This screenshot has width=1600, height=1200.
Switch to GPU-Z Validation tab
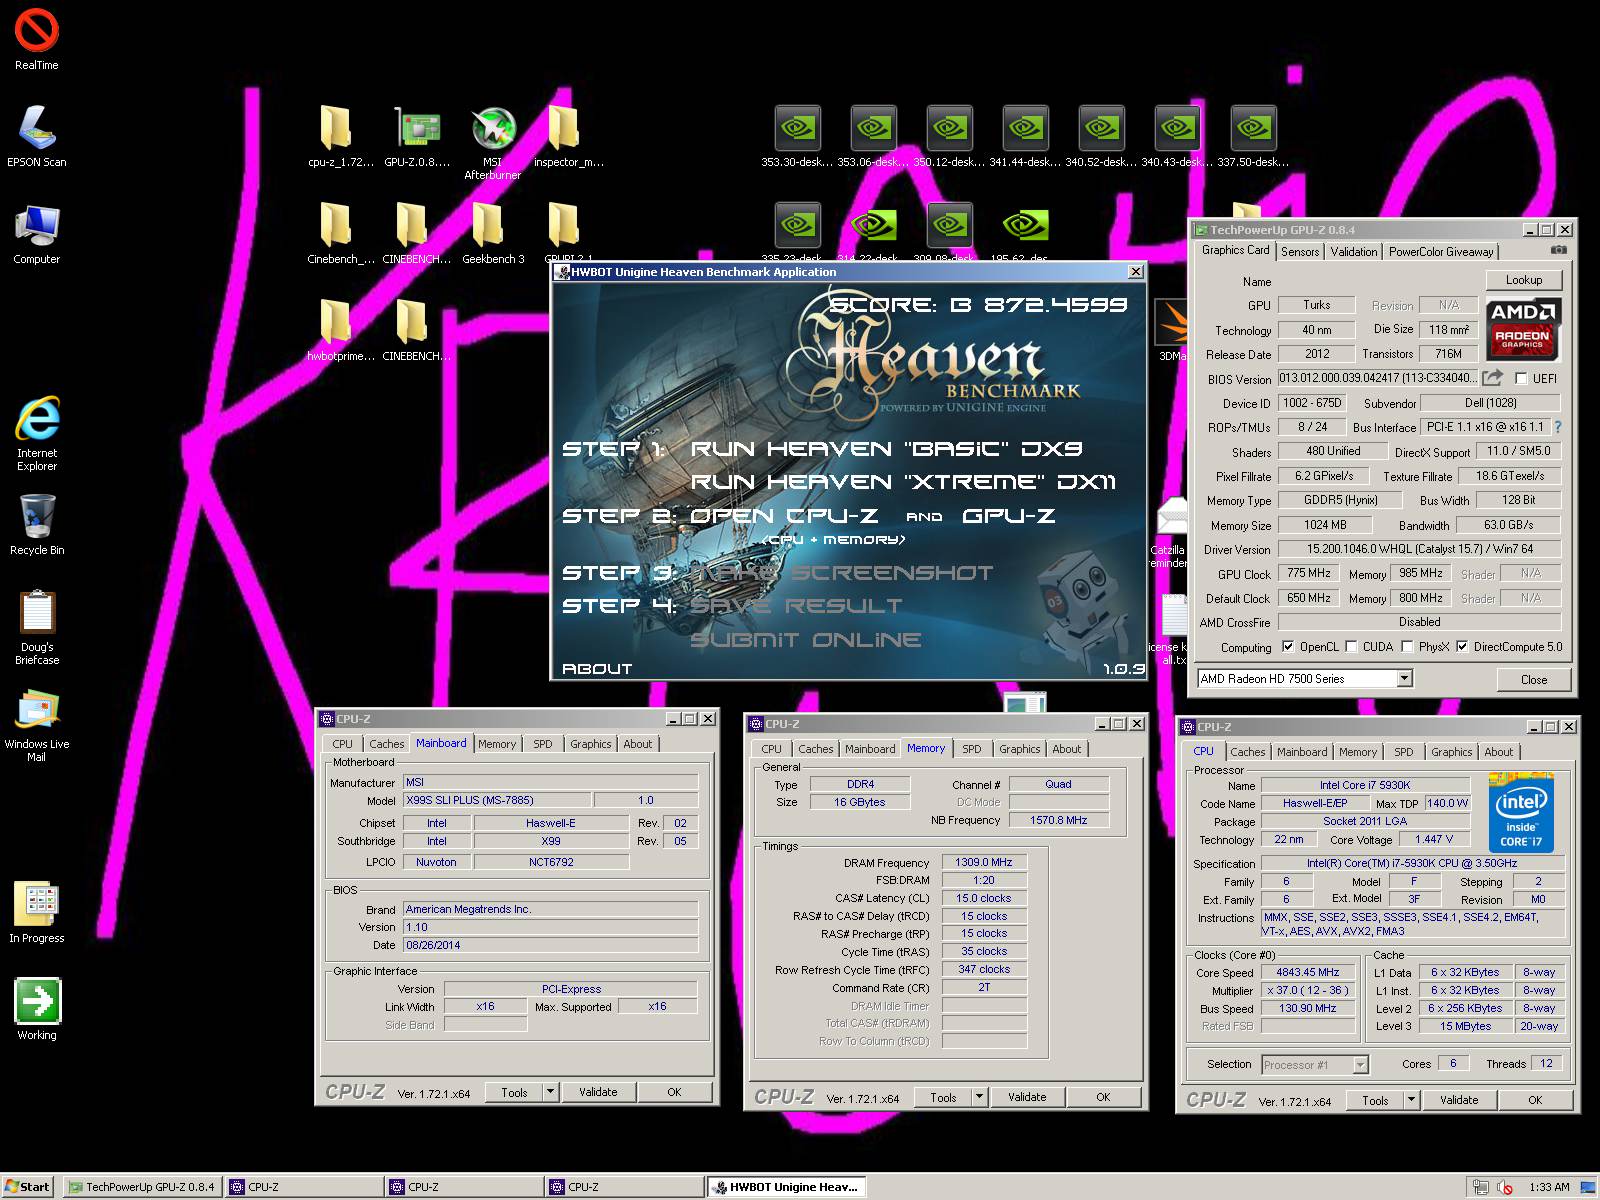1354,252
